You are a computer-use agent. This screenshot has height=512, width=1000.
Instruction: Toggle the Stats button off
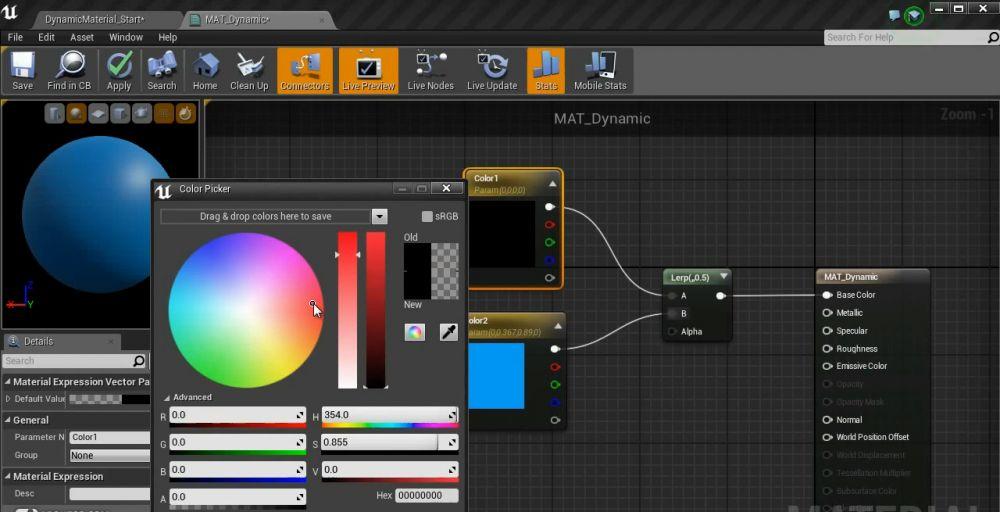pyautogui.click(x=546, y=70)
